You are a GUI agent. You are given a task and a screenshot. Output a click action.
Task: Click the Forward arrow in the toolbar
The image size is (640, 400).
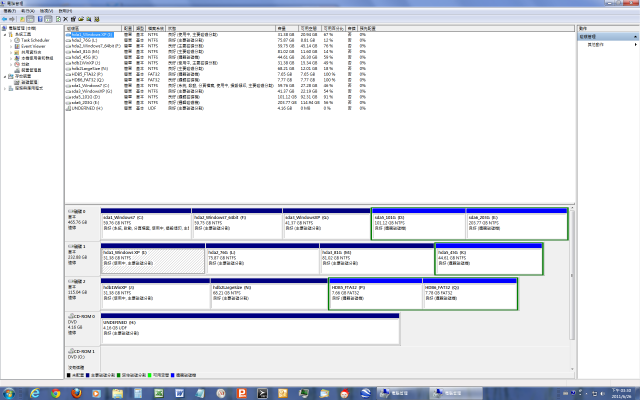(x=12, y=19)
